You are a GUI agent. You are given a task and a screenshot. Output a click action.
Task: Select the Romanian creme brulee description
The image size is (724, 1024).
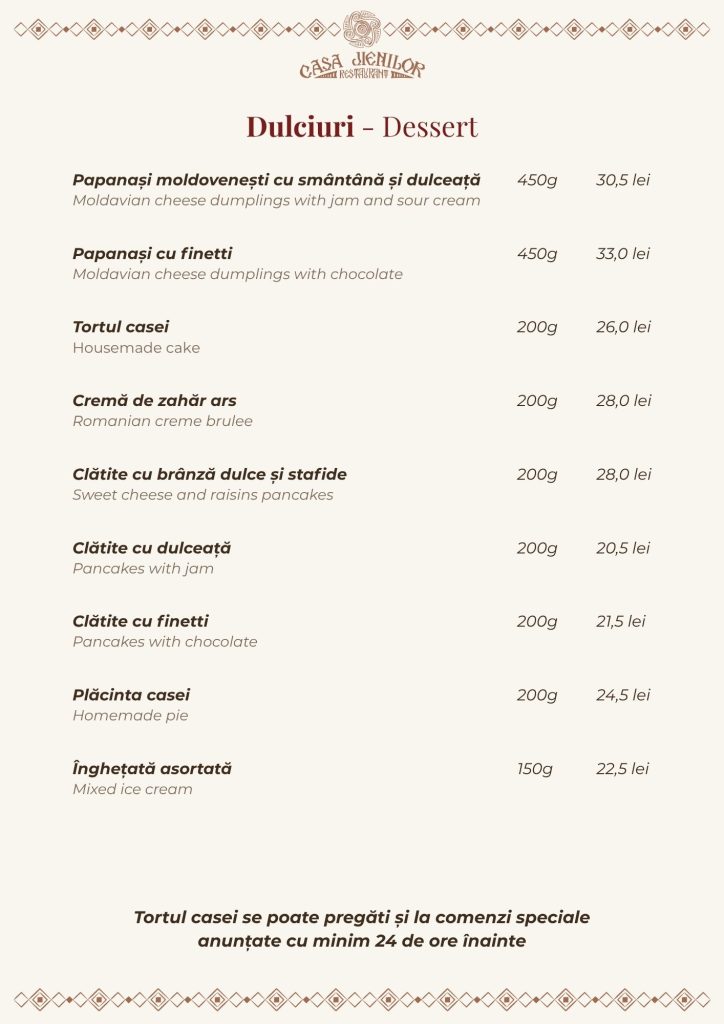point(162,421)
